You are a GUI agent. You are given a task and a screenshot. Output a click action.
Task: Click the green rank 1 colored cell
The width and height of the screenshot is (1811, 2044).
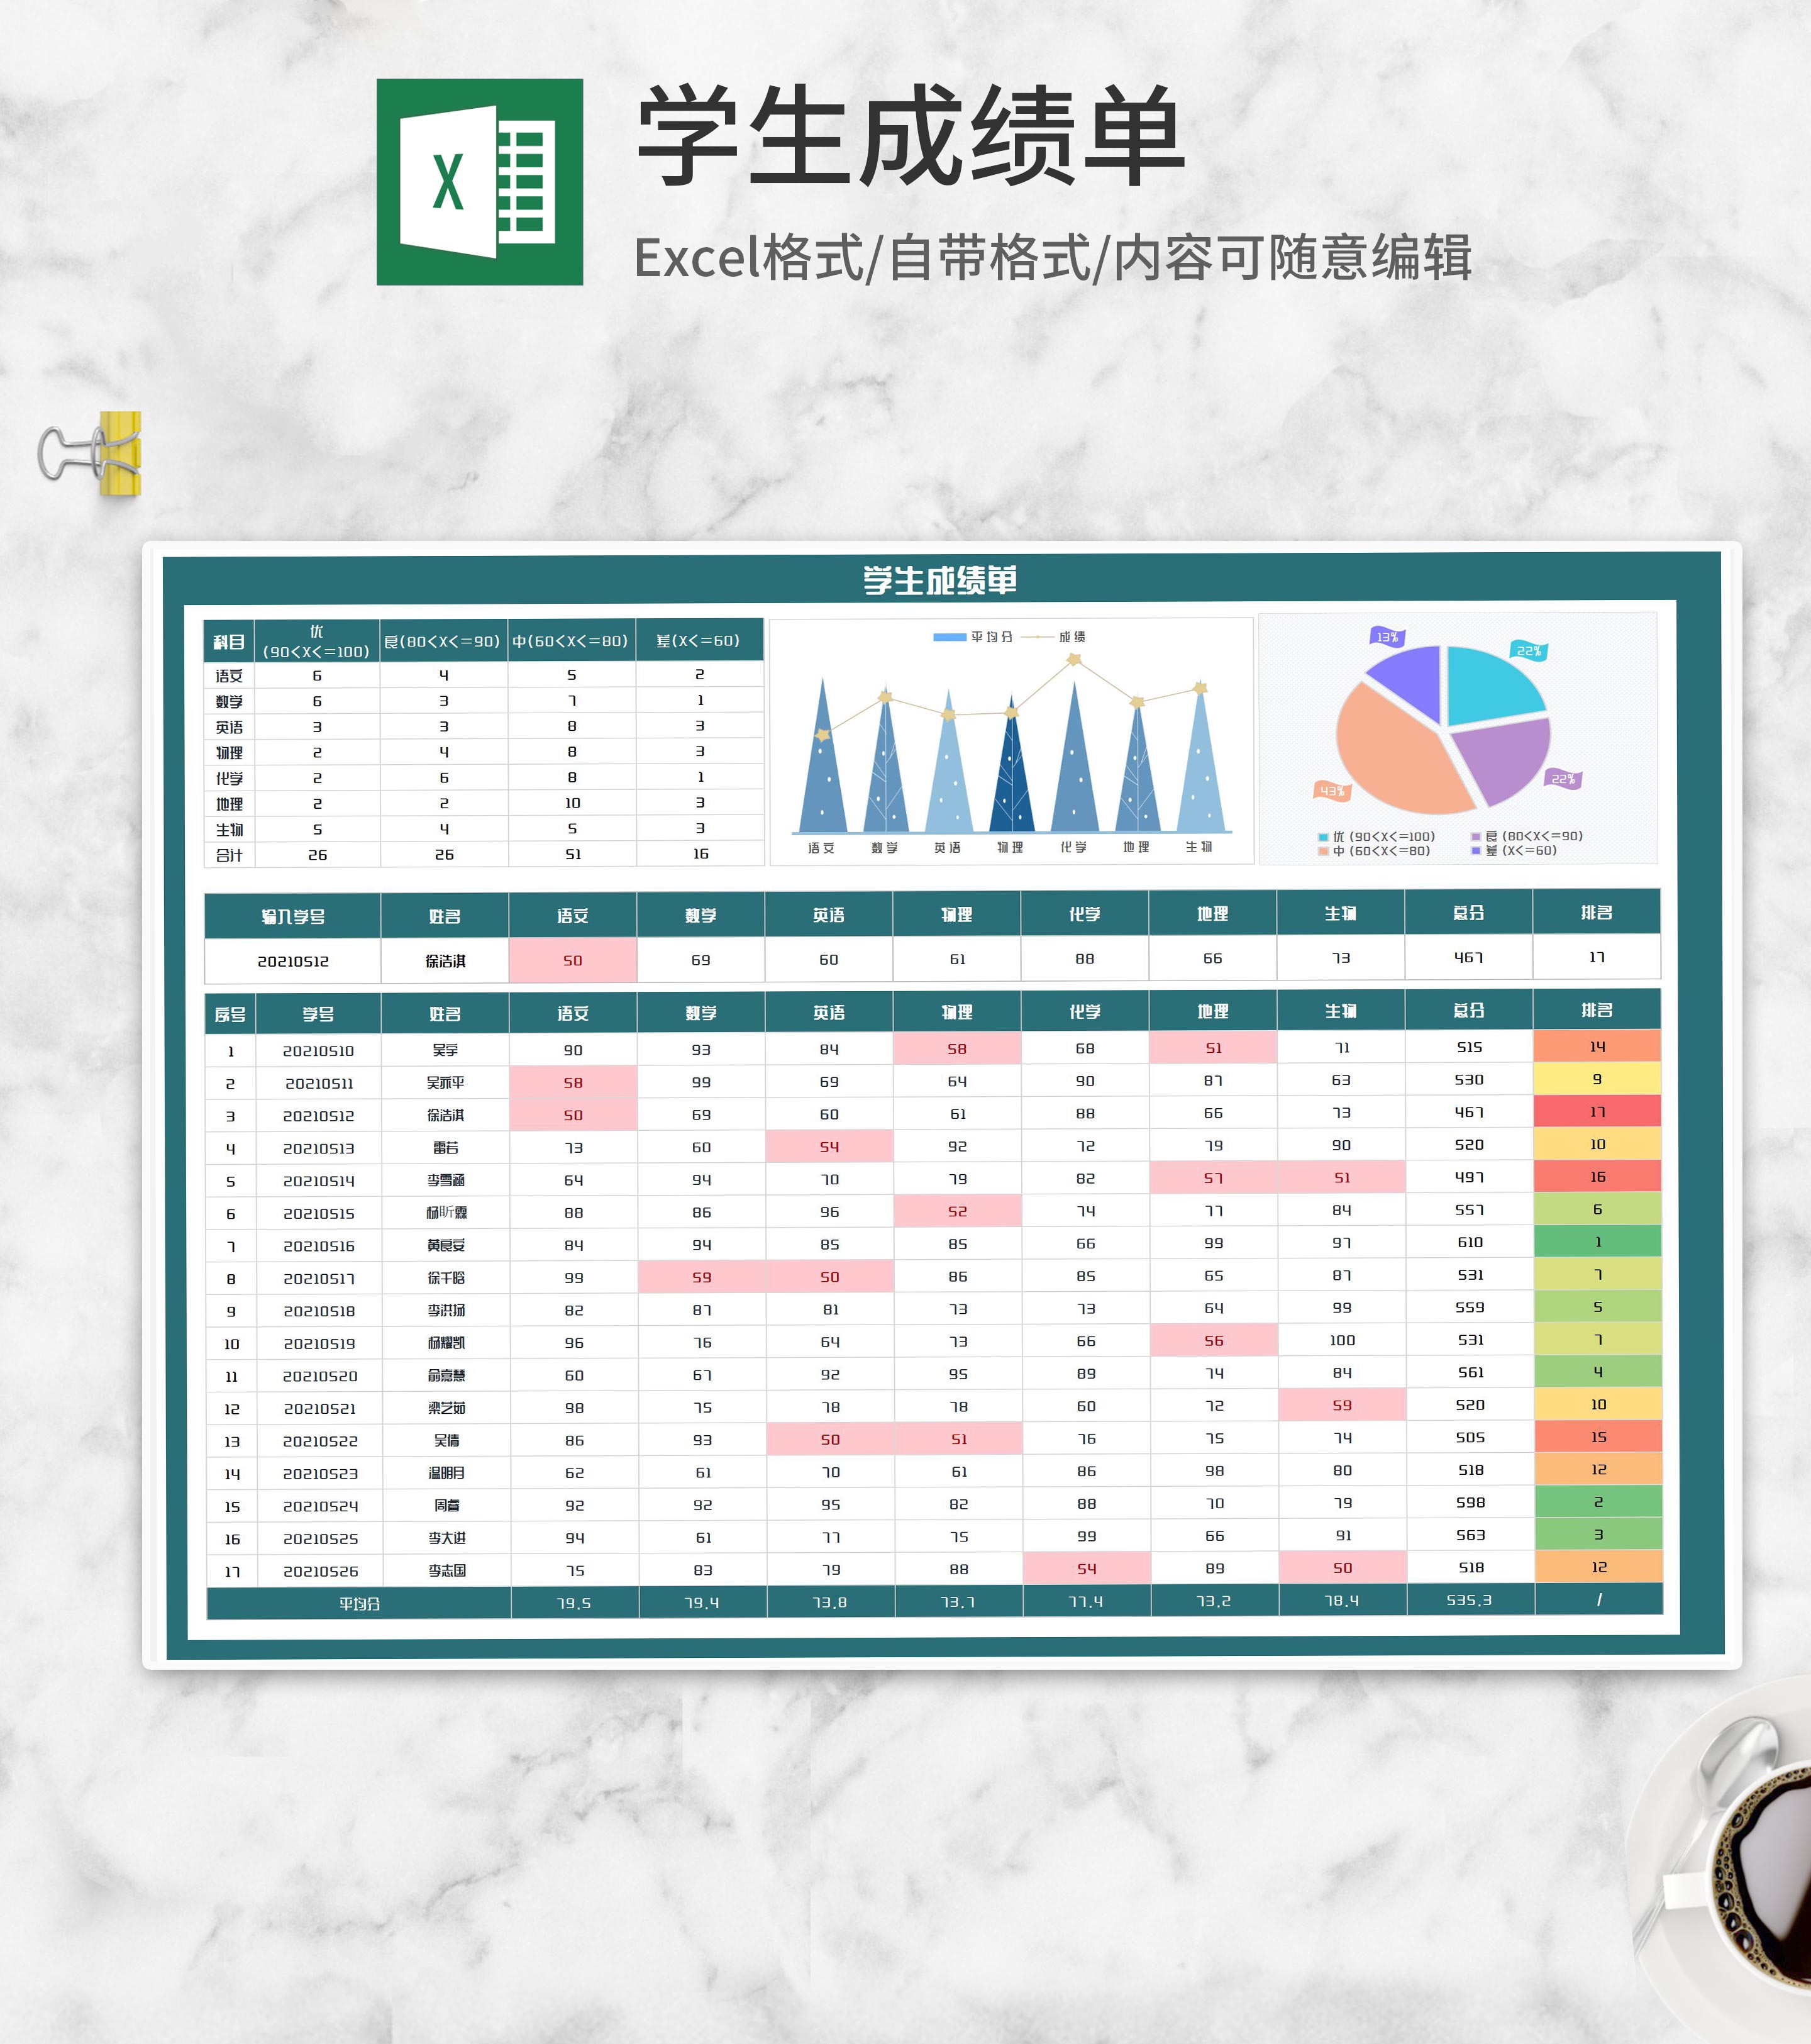point(1597,1242)
